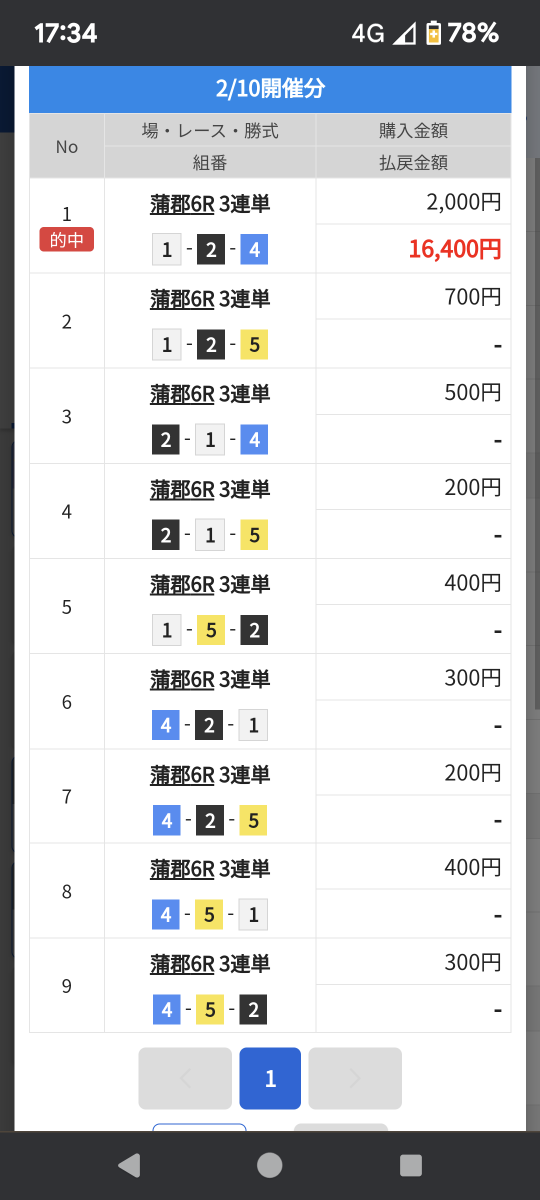Image resolution: width=540 pixels, height=1200 pixels.
Task: Open 蒲郡6R link in row 1
Action: point(182,204)
